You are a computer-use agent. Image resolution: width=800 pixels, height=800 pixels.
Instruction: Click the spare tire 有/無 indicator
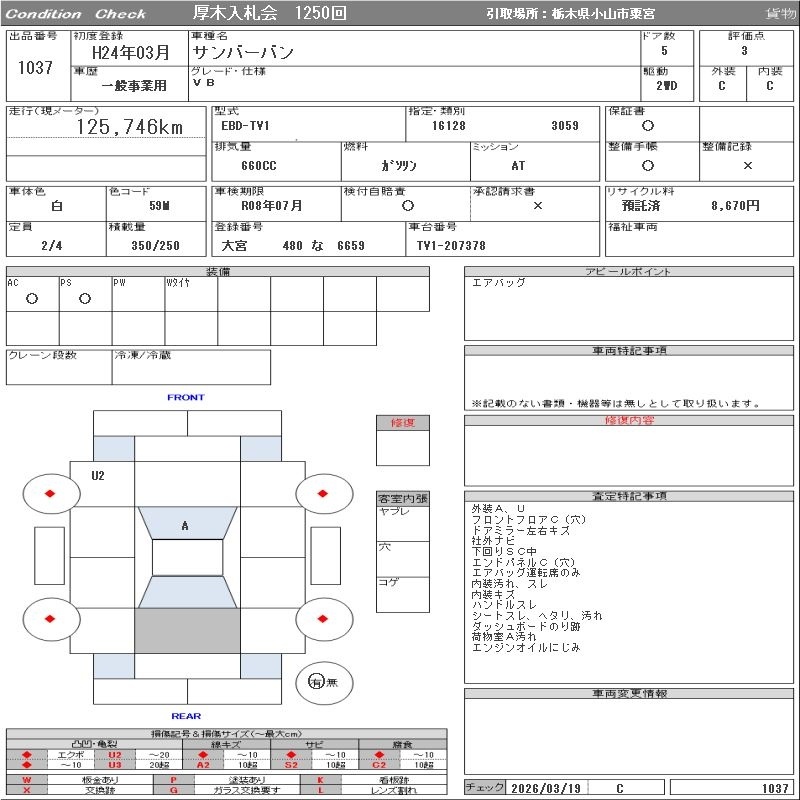click(316, 682)
